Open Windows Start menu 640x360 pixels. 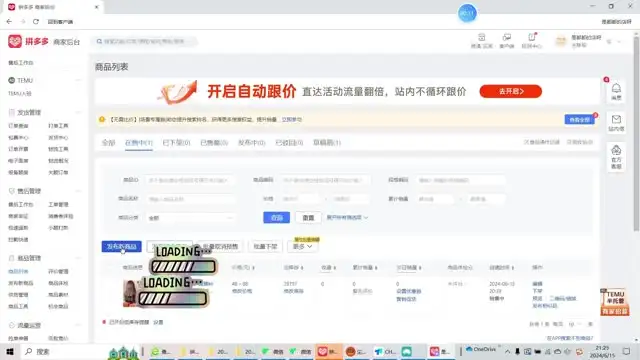tap(10, 351)
